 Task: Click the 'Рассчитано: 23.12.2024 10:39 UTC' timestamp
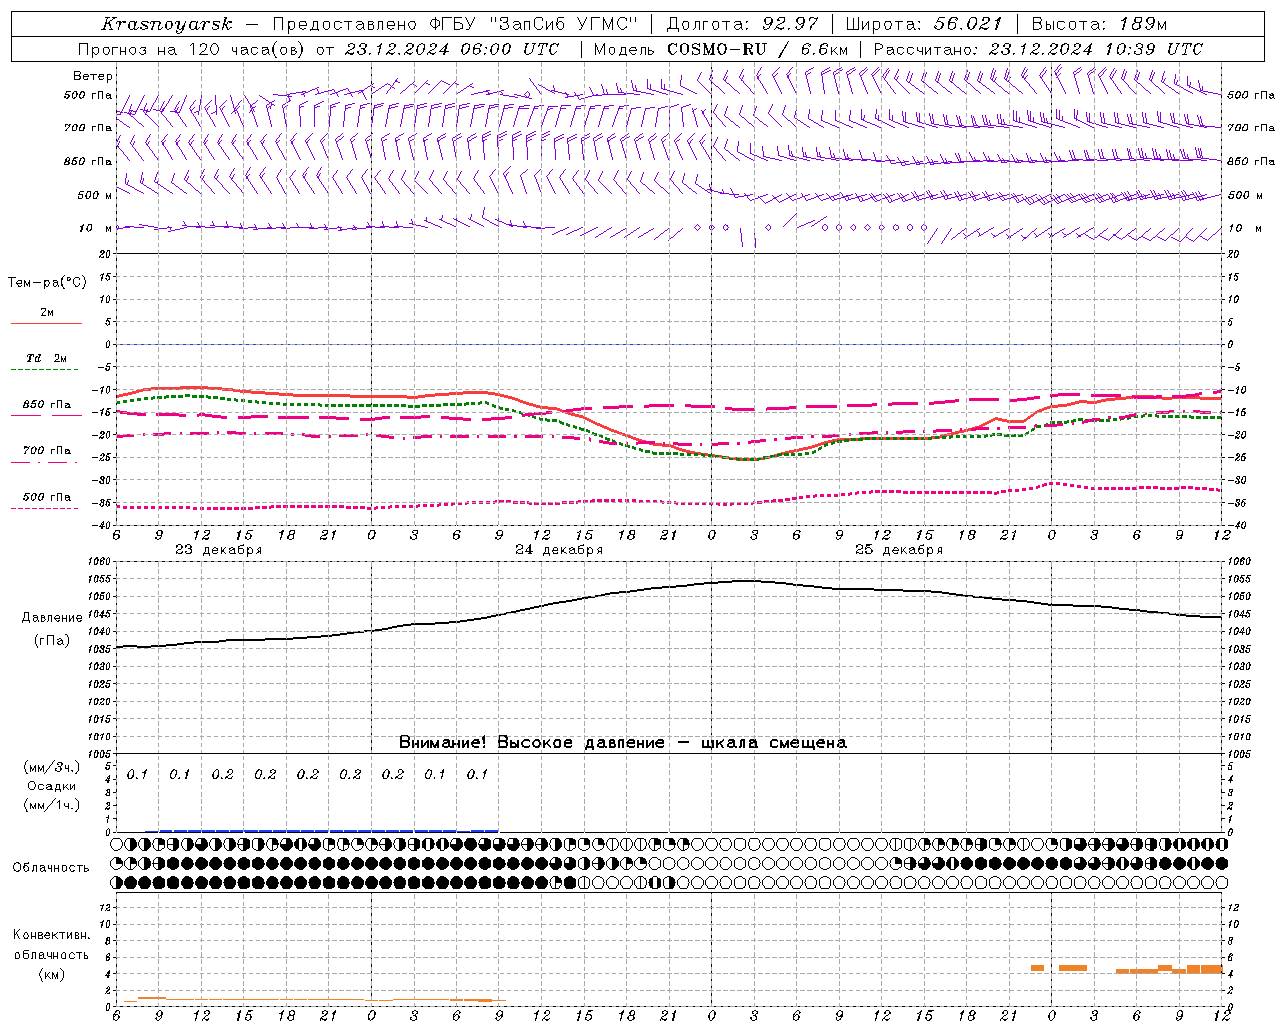pyautogui.click(x=1038, y=49)
